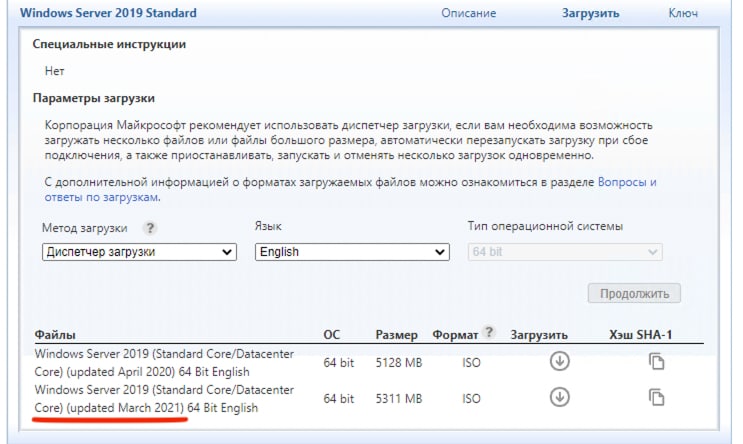Click the Параметры загрузки heading
This screenshot has height=444, width=743.
click(93, 98)
